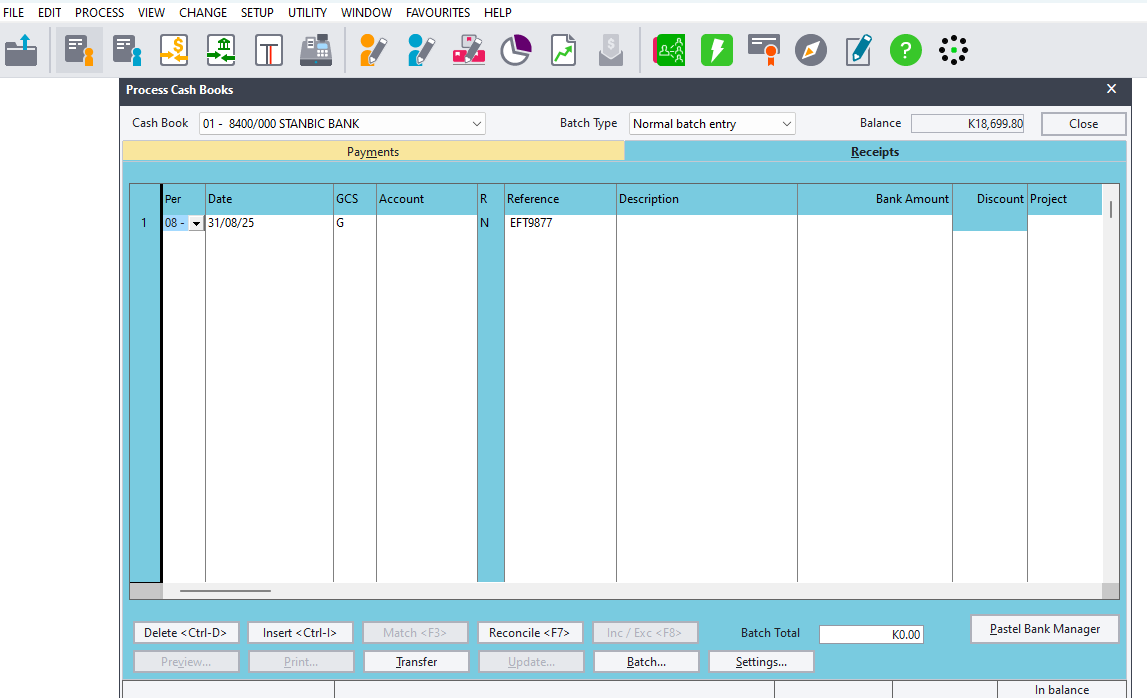Click the grid's vertical scrollbar thumb
The width and height of the screenshot is (1147, 698).
pyautogui.click(x=1110, y=209)
